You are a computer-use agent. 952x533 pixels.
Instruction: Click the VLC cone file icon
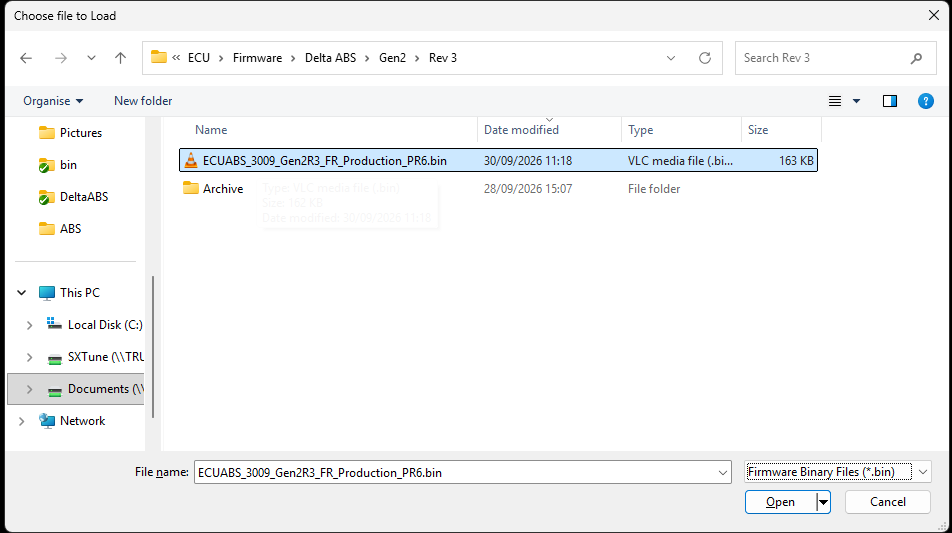click(x=191, y=160)
